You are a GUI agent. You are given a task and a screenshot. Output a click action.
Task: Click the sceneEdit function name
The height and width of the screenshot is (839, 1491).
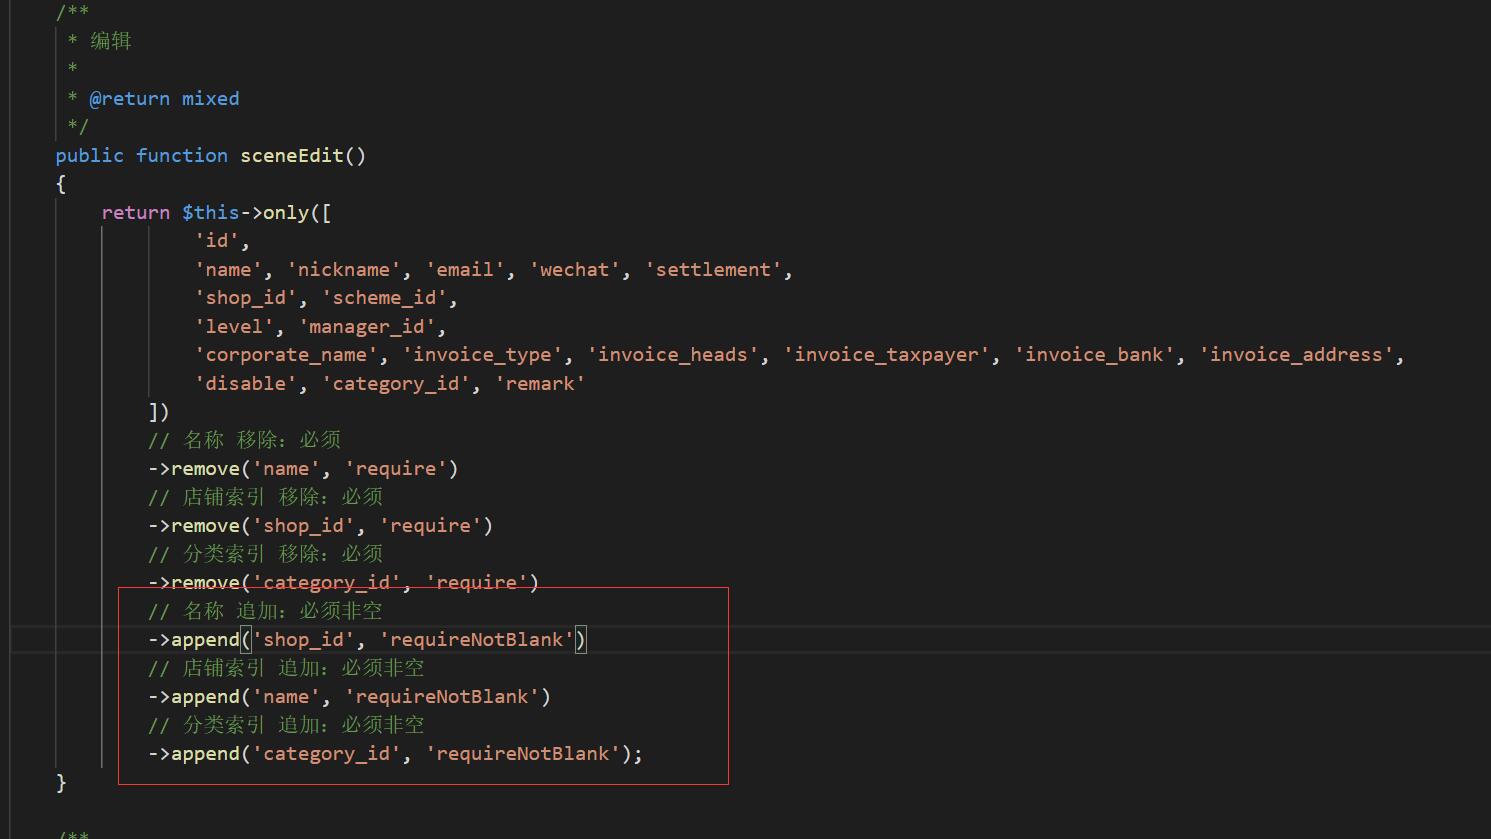click(292, 156)
